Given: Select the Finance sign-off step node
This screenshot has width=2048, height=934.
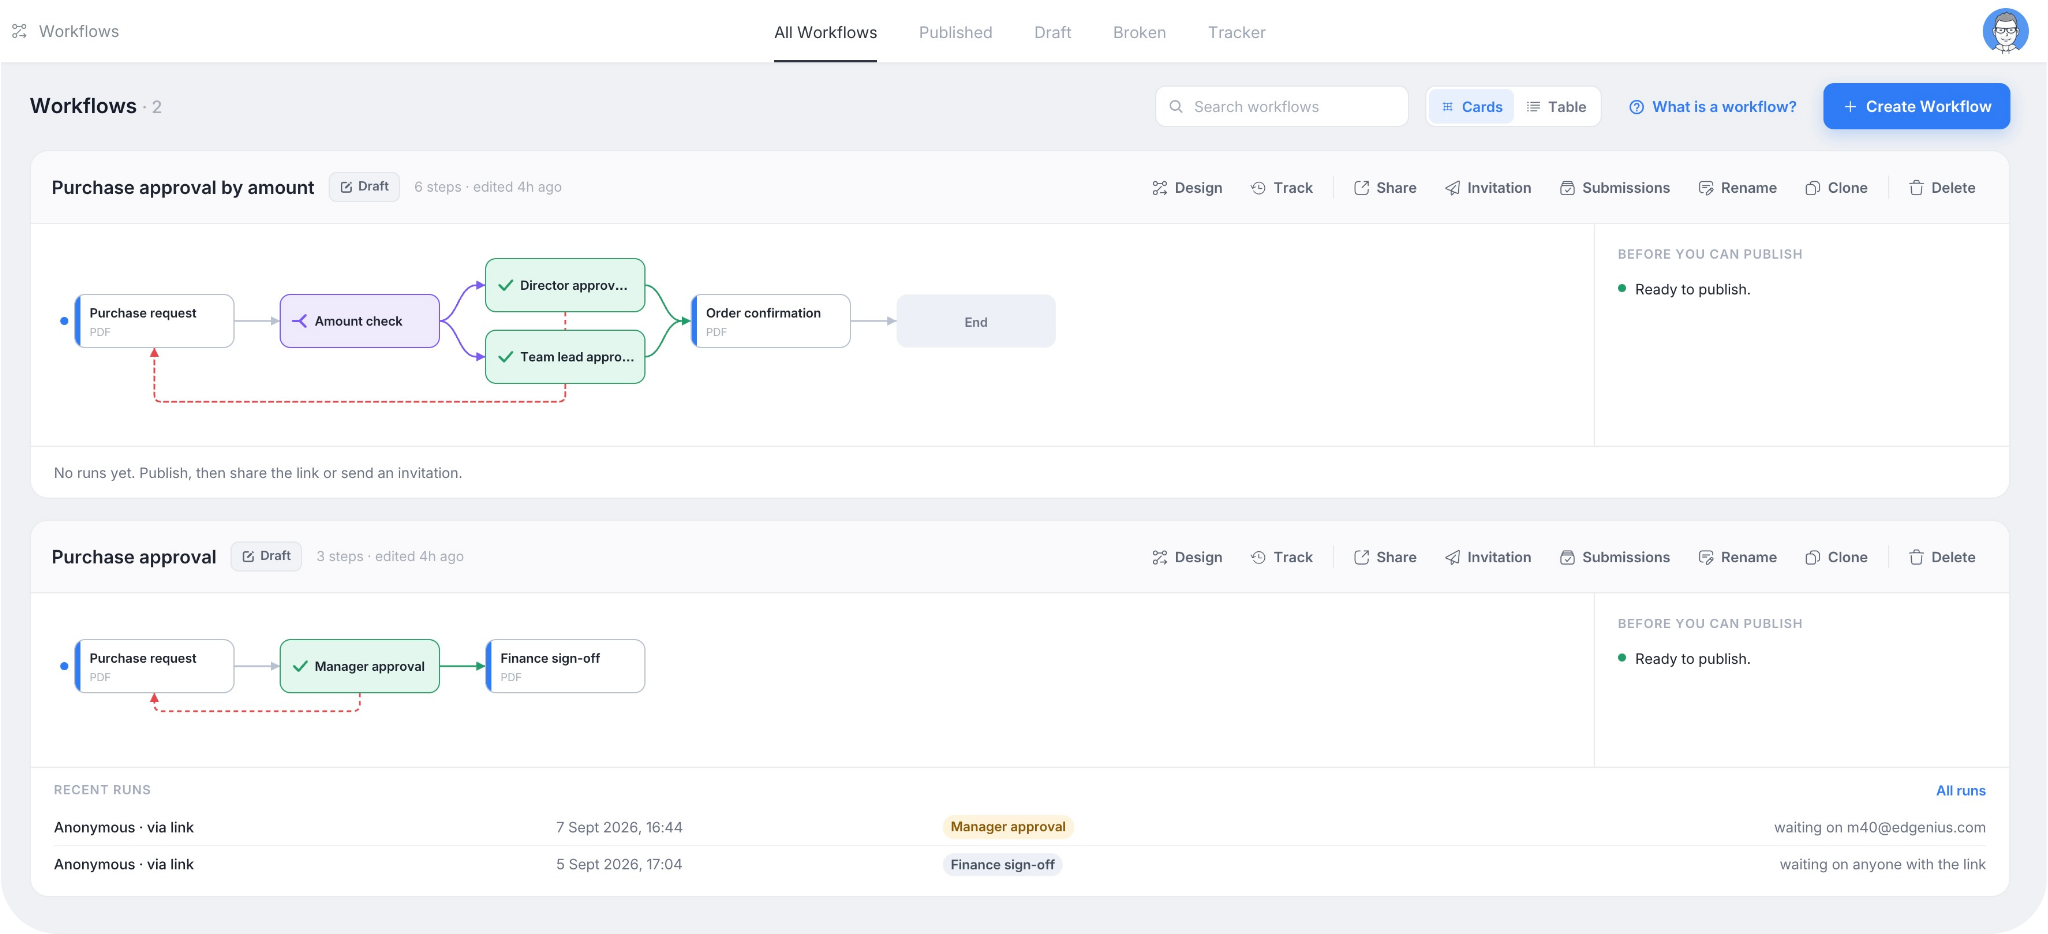Looking at the screenshot, I should tap(565, 666).
